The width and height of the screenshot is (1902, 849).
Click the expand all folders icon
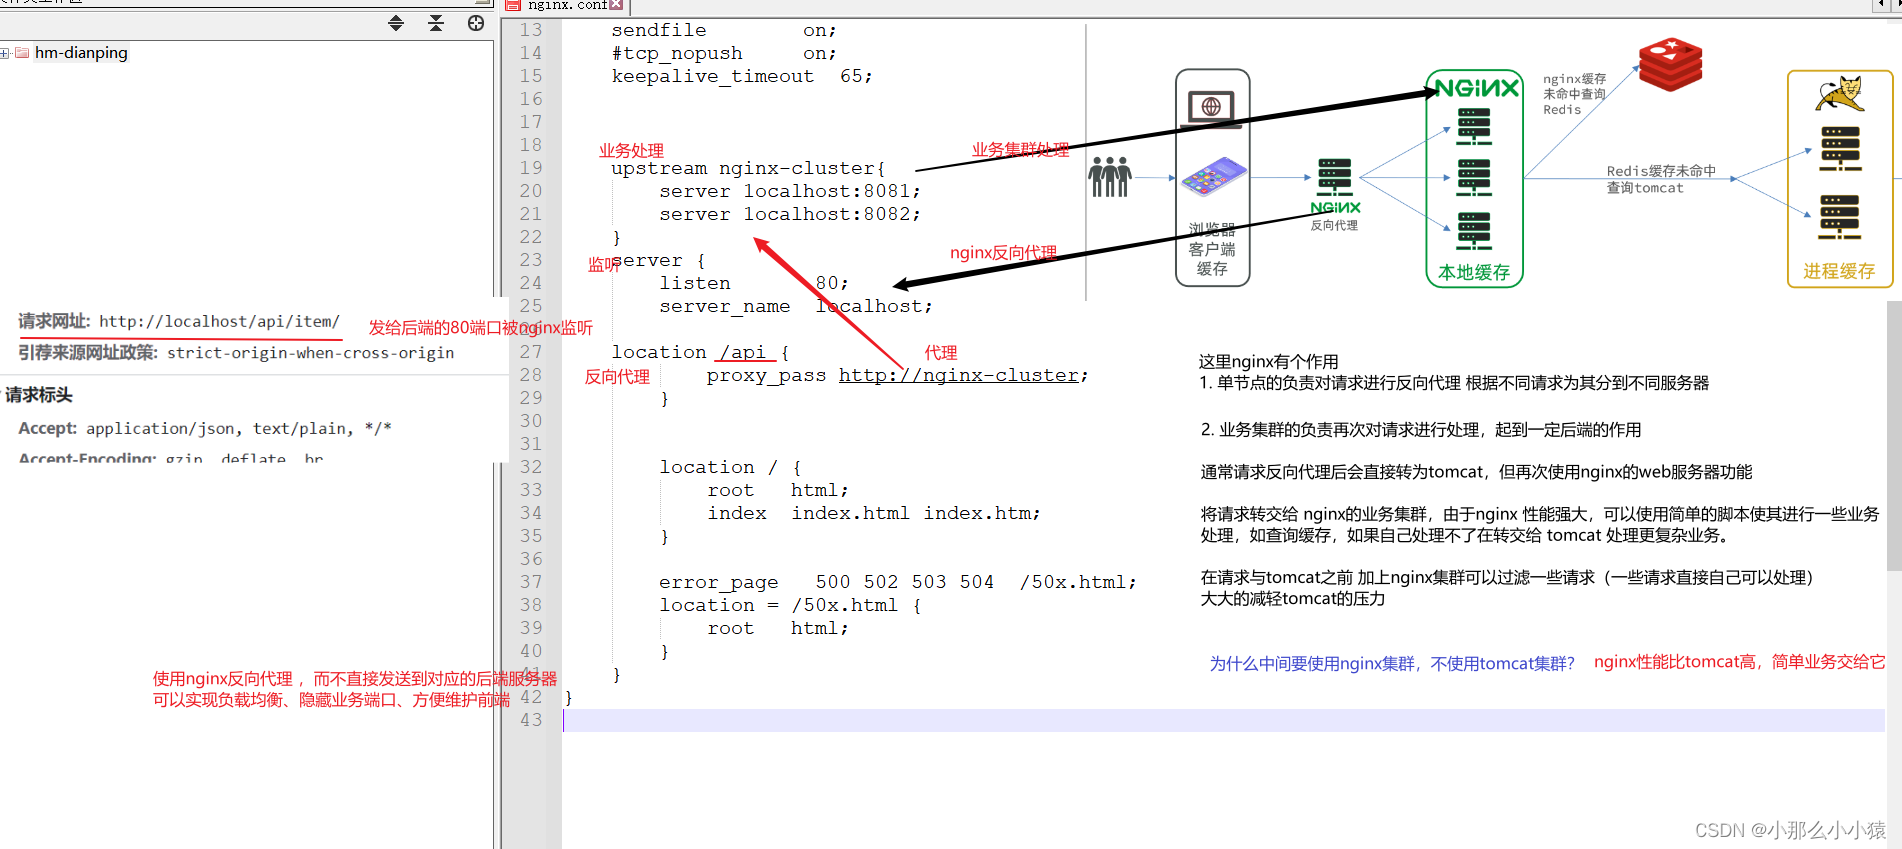point(396,23)
